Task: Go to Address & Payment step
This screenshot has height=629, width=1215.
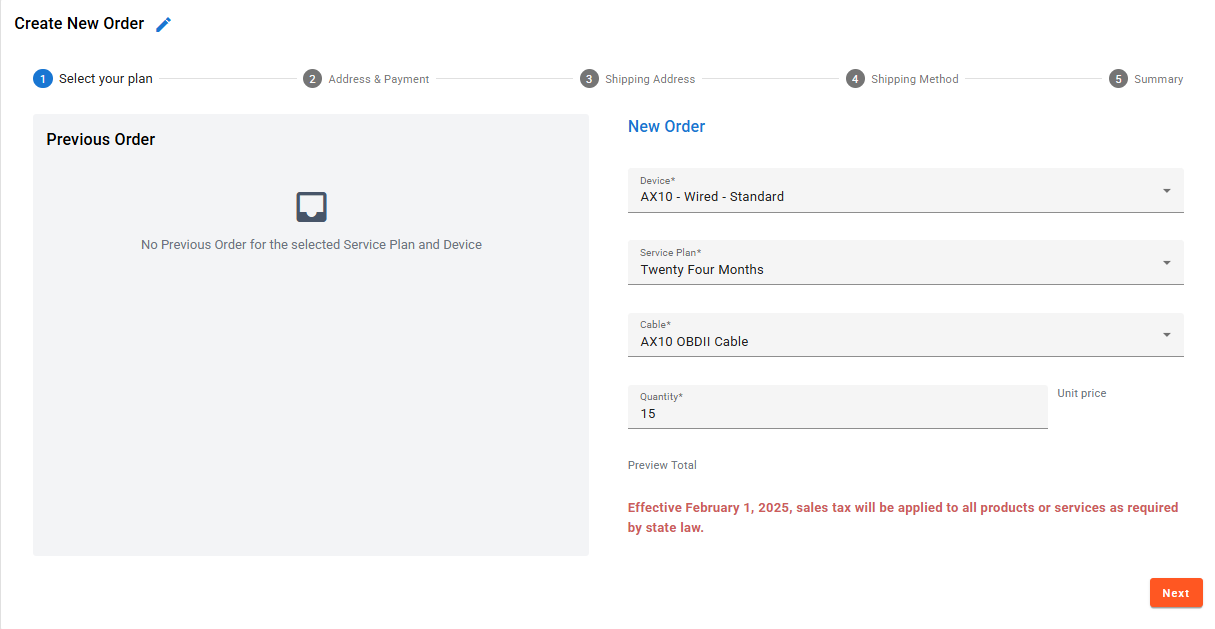Action: point(379,79)
